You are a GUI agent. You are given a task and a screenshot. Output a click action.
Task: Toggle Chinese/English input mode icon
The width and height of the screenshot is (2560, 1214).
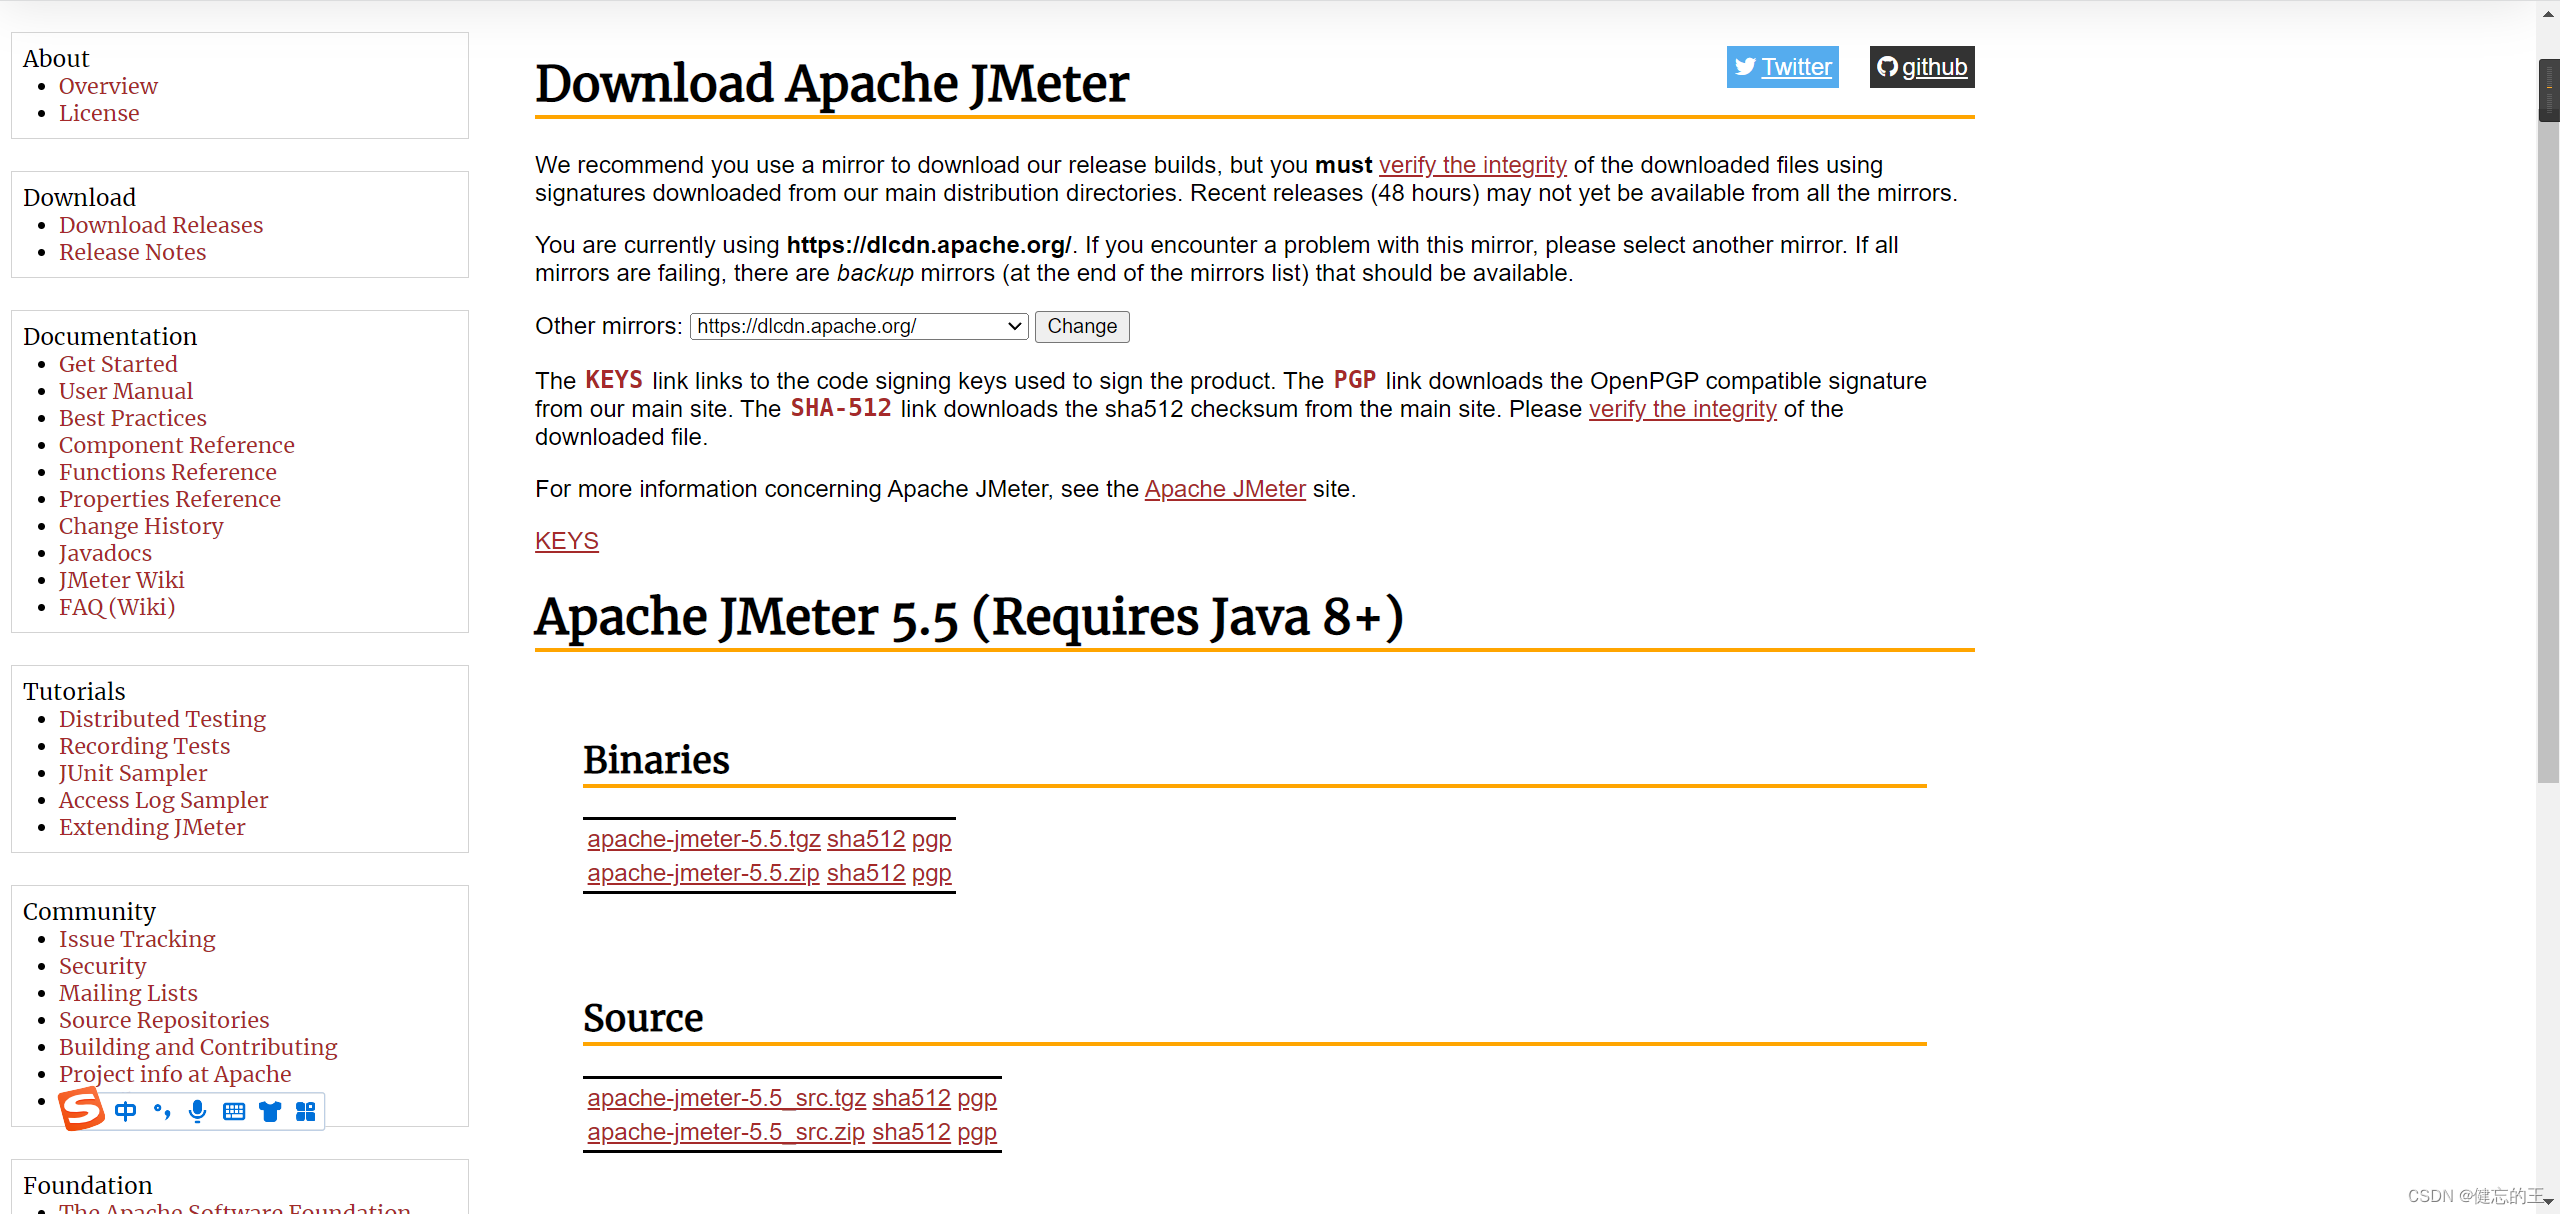pyautogui.click(x=125, y=1111)
